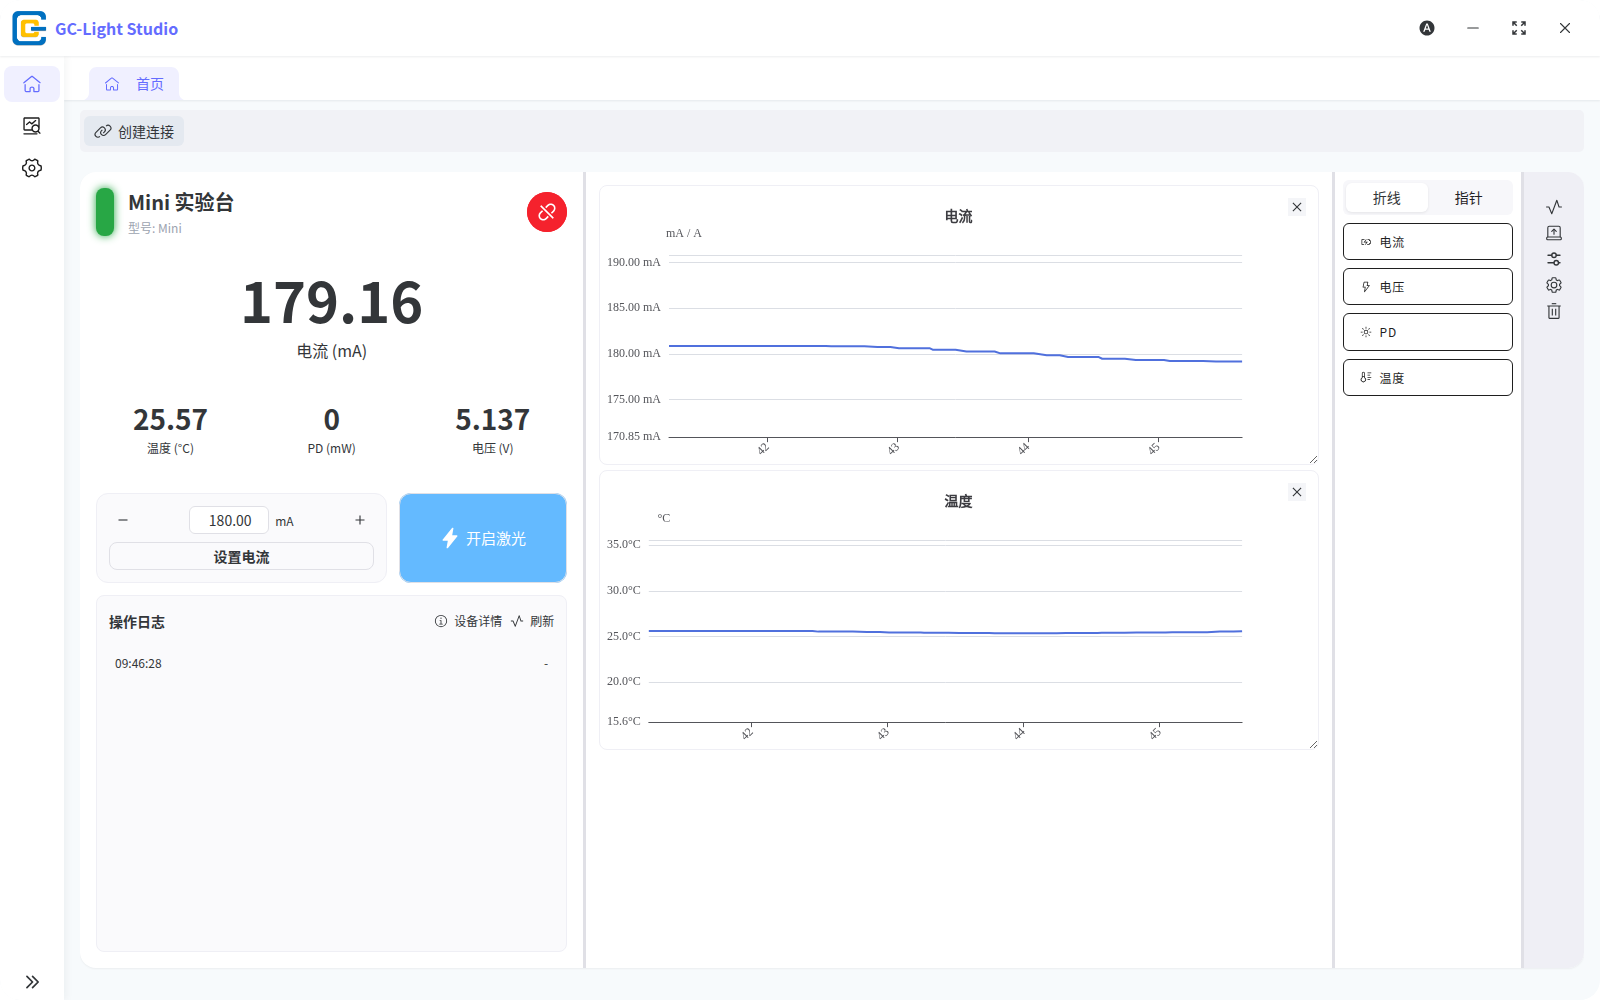
Task: Open the home icon in left sidebar
Action: click(32, 84)
